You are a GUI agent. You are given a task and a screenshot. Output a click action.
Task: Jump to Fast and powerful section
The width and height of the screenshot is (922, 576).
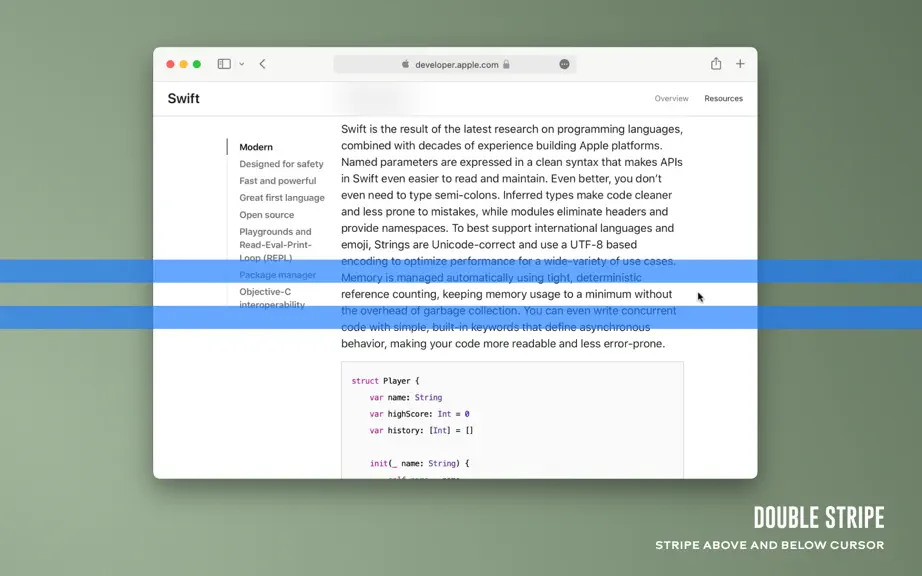pyautogui.click(x=278, y=181)
